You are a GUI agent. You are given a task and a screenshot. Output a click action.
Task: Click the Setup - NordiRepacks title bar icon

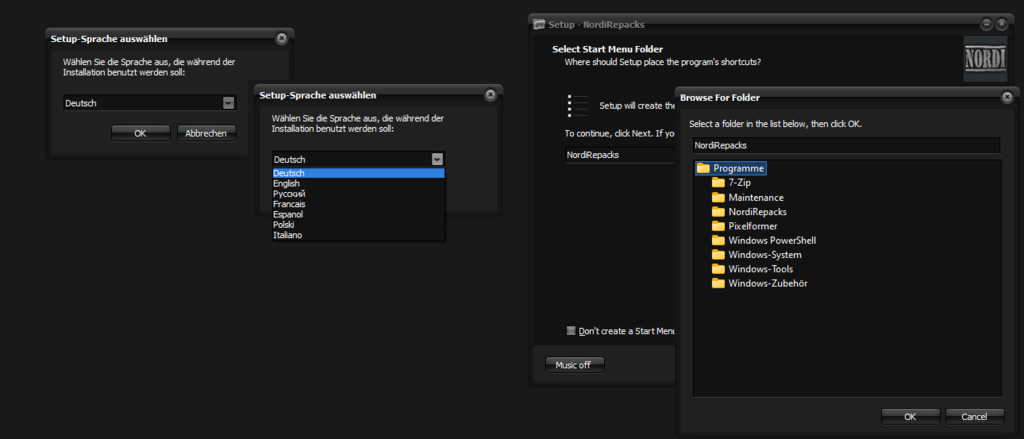[539, 25]
